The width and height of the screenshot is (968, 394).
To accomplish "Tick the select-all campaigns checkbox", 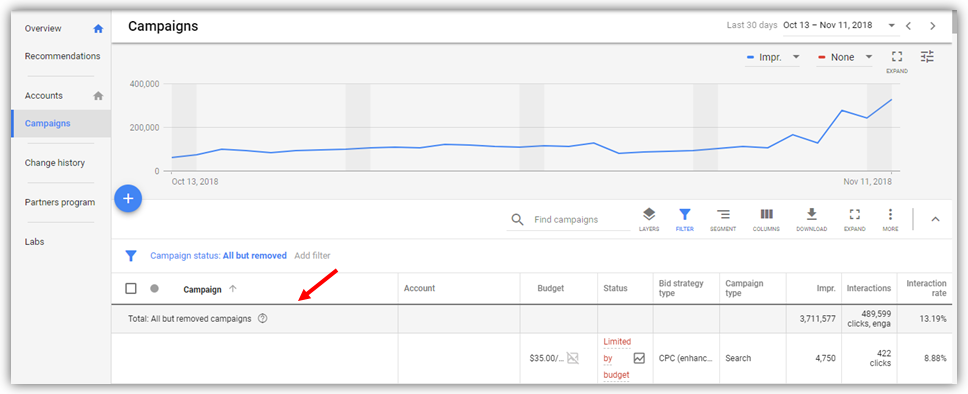I will [131, 288].
